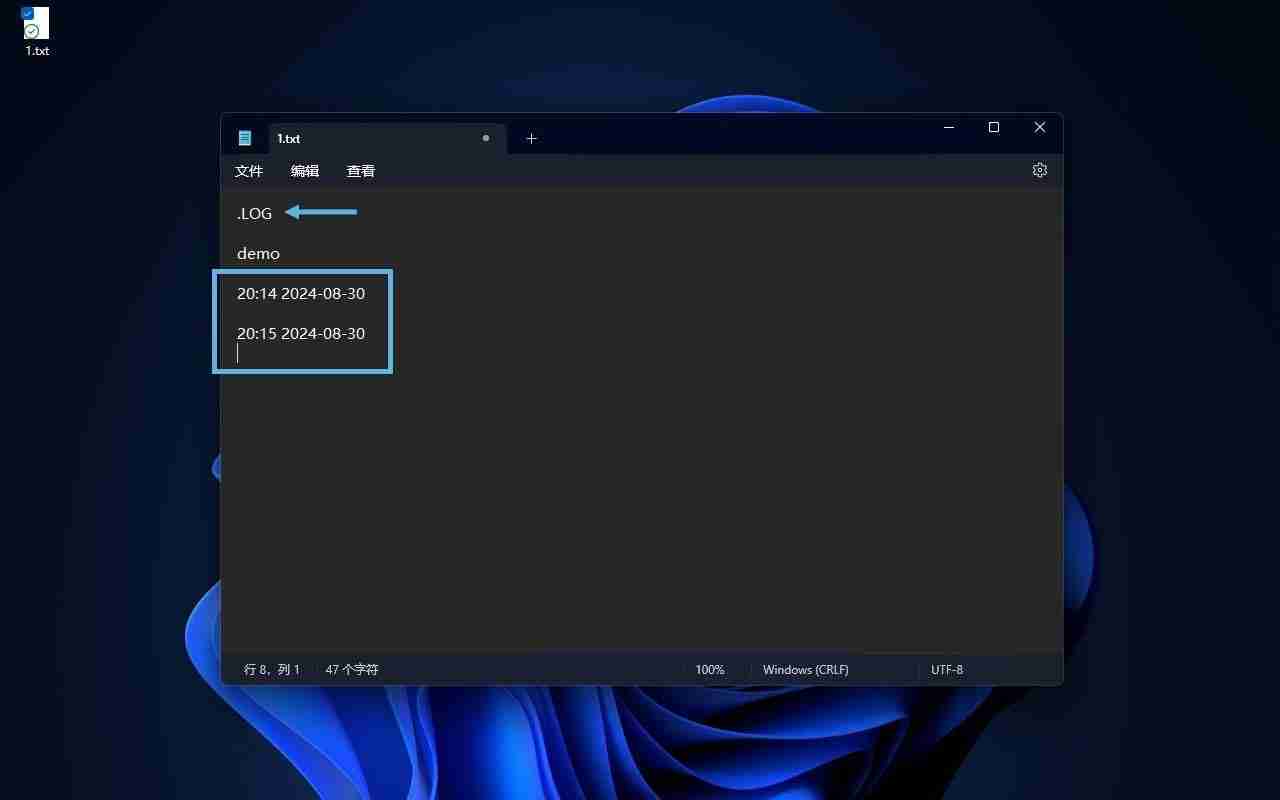The width and height of the screenshot is (1280, 800).
Task: Click the 行8, 列1 cursor position indicator
Action: pyautogui.click(x=271, y=669)
